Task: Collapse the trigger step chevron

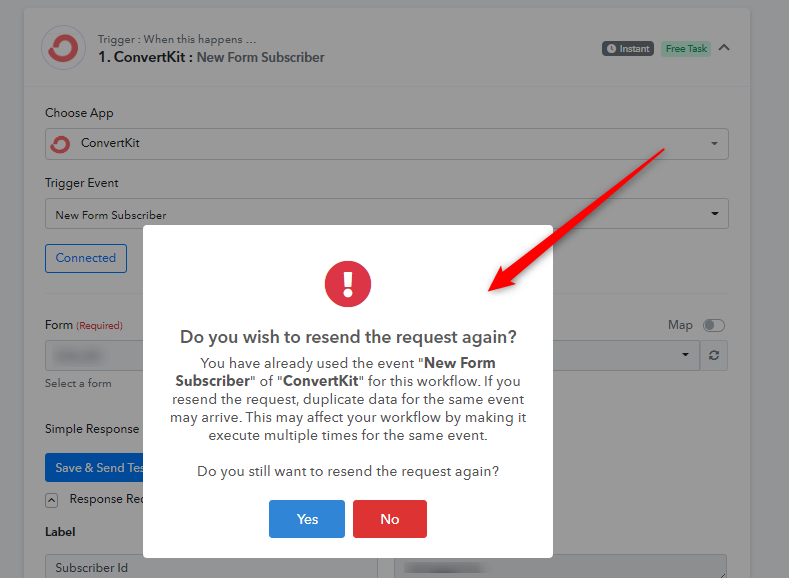Action: (x=724, y=48)
